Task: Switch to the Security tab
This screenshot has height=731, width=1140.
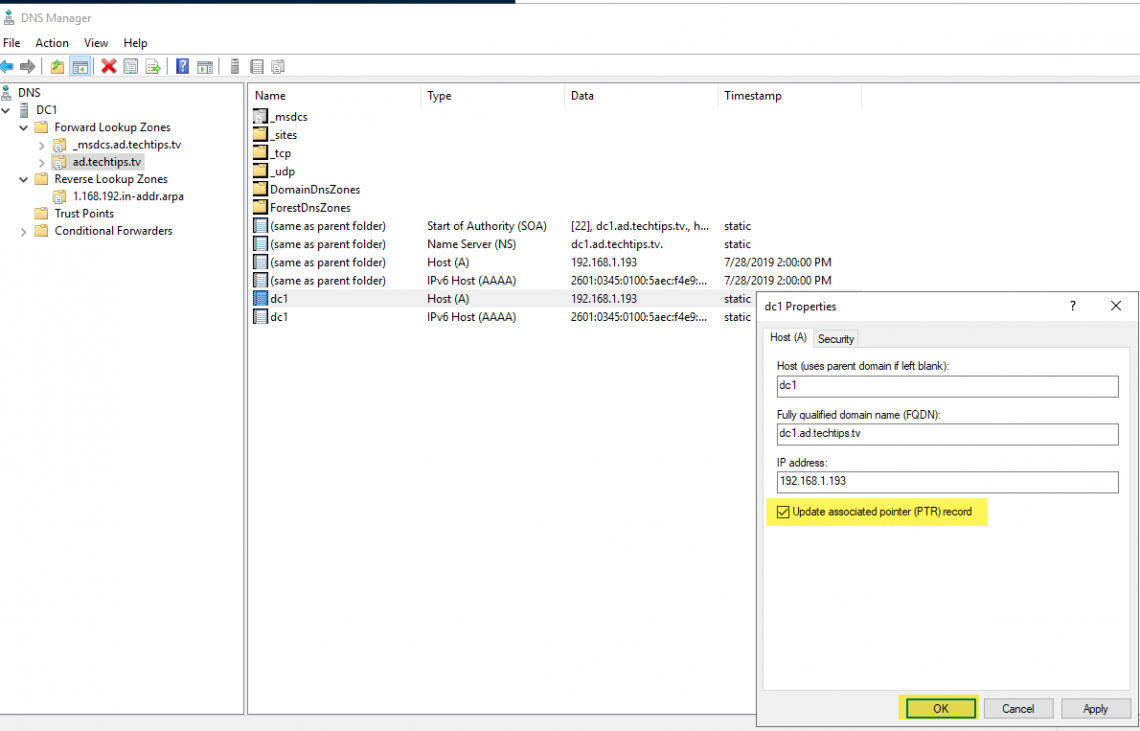Action: point(836,338)
